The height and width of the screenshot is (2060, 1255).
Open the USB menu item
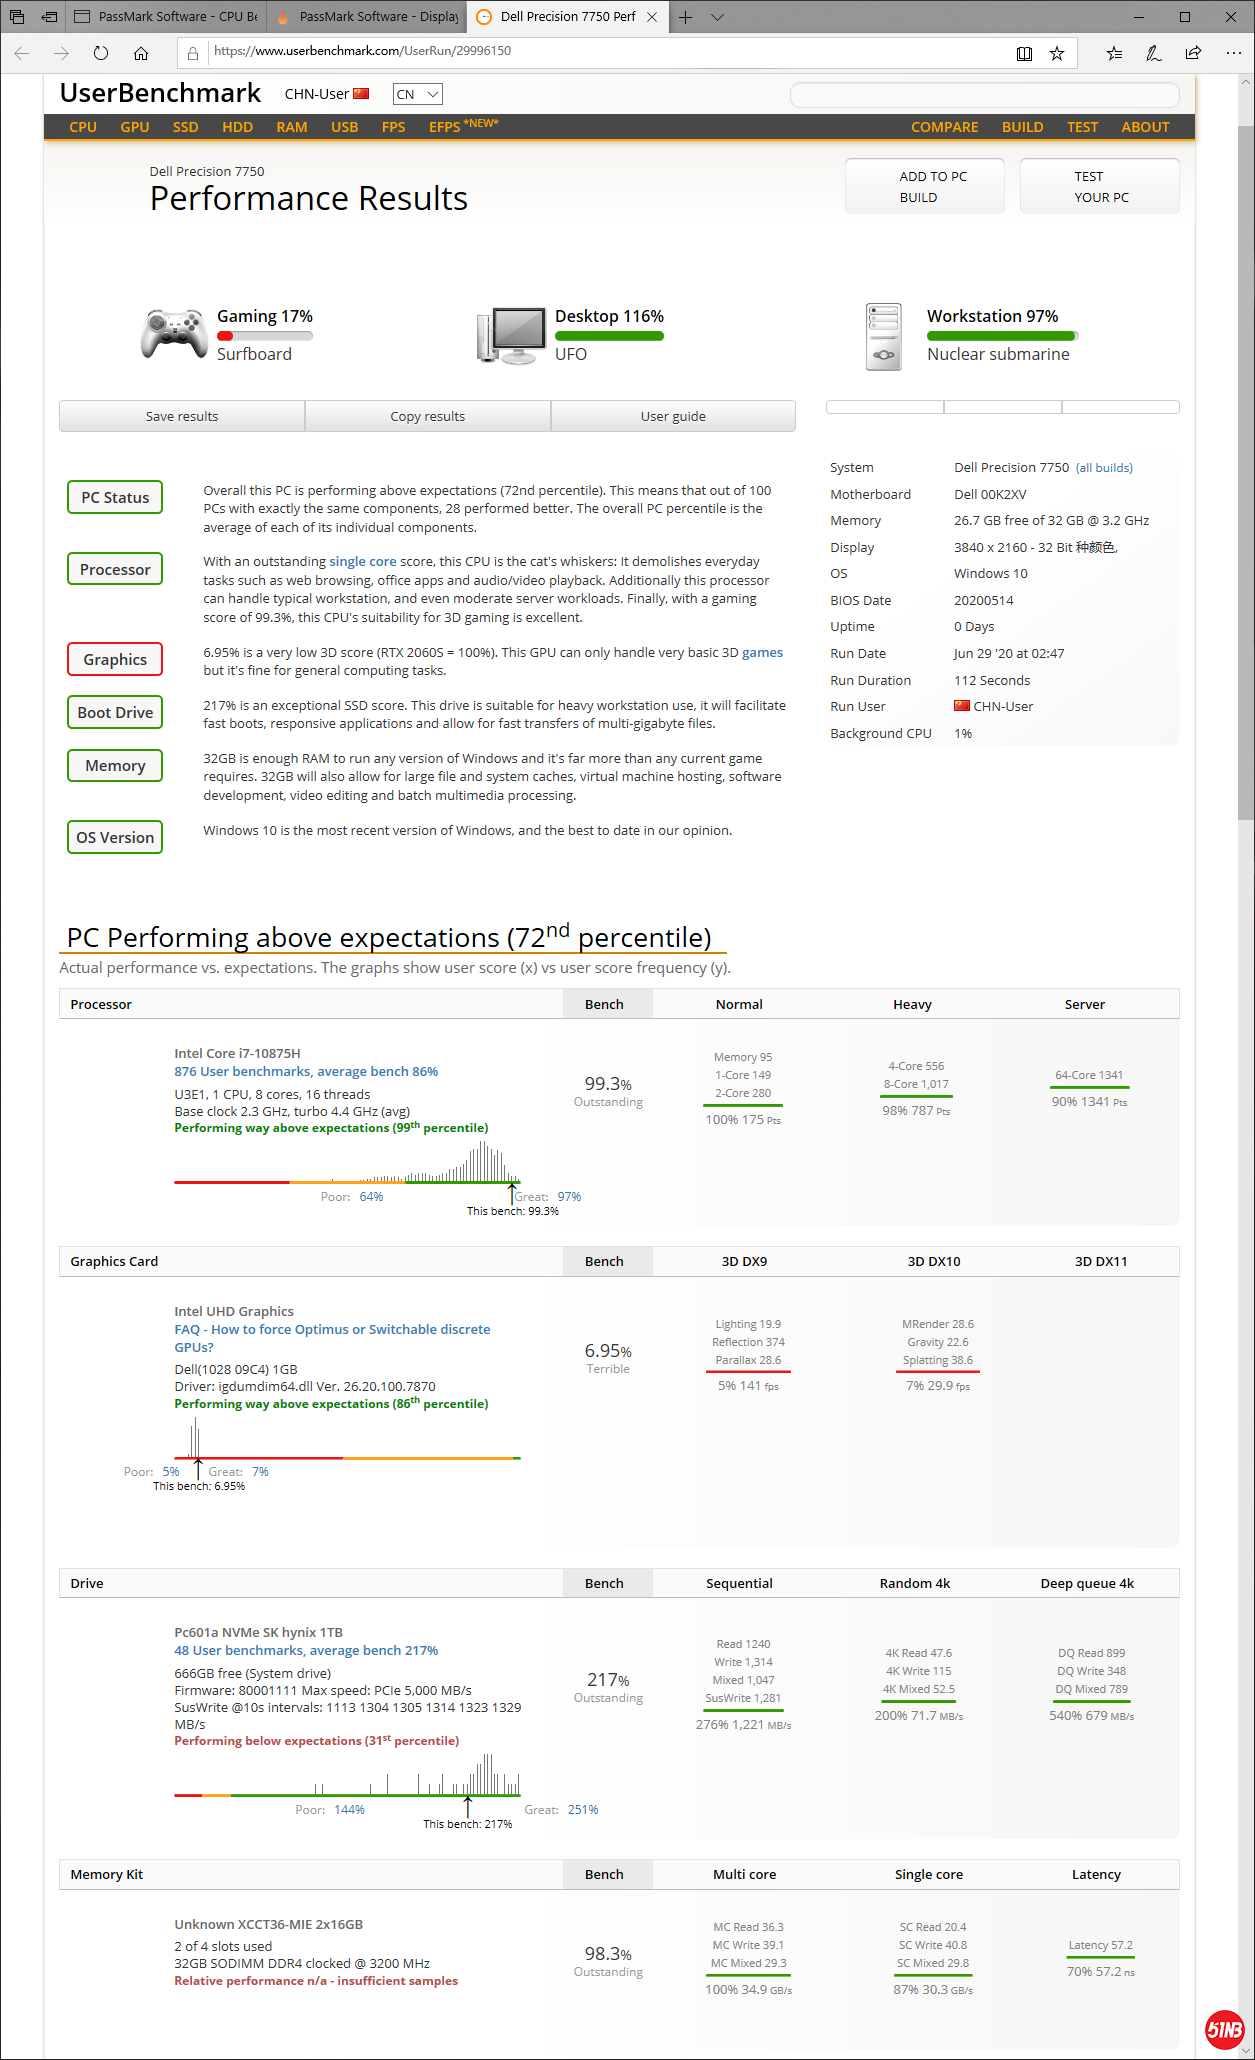[345, 127]
